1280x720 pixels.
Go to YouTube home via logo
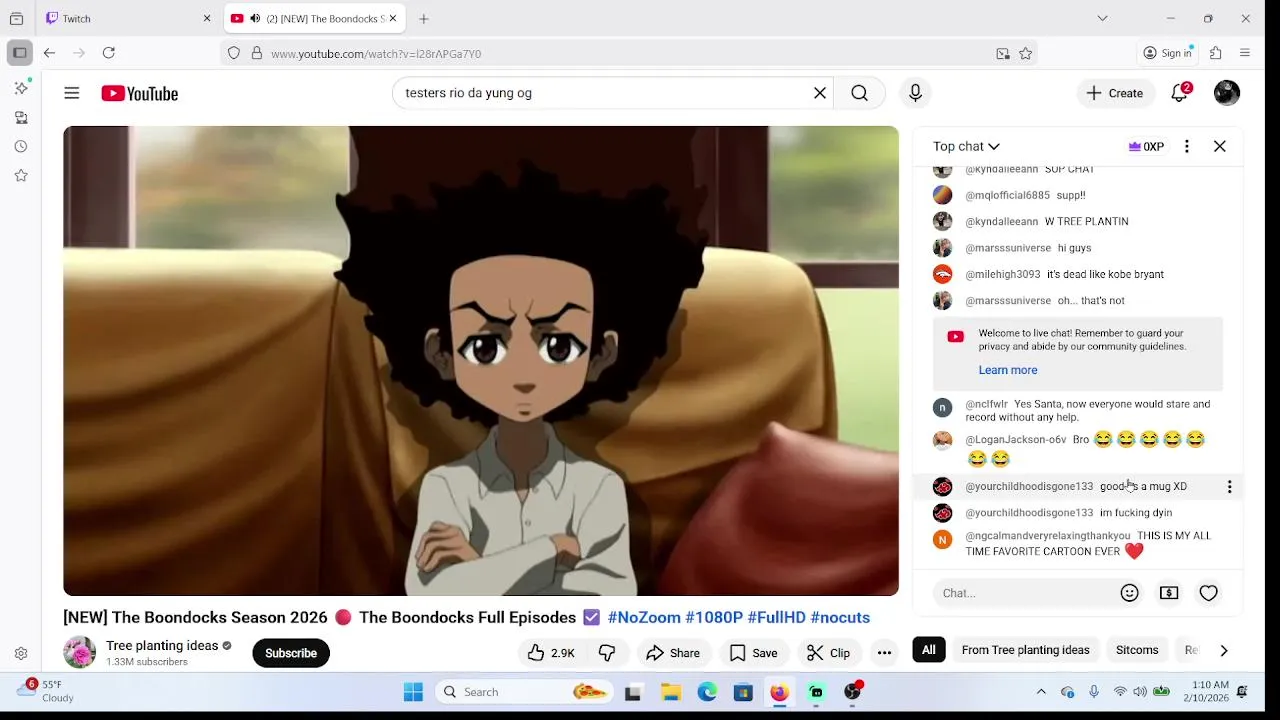(x=139, y=93)
